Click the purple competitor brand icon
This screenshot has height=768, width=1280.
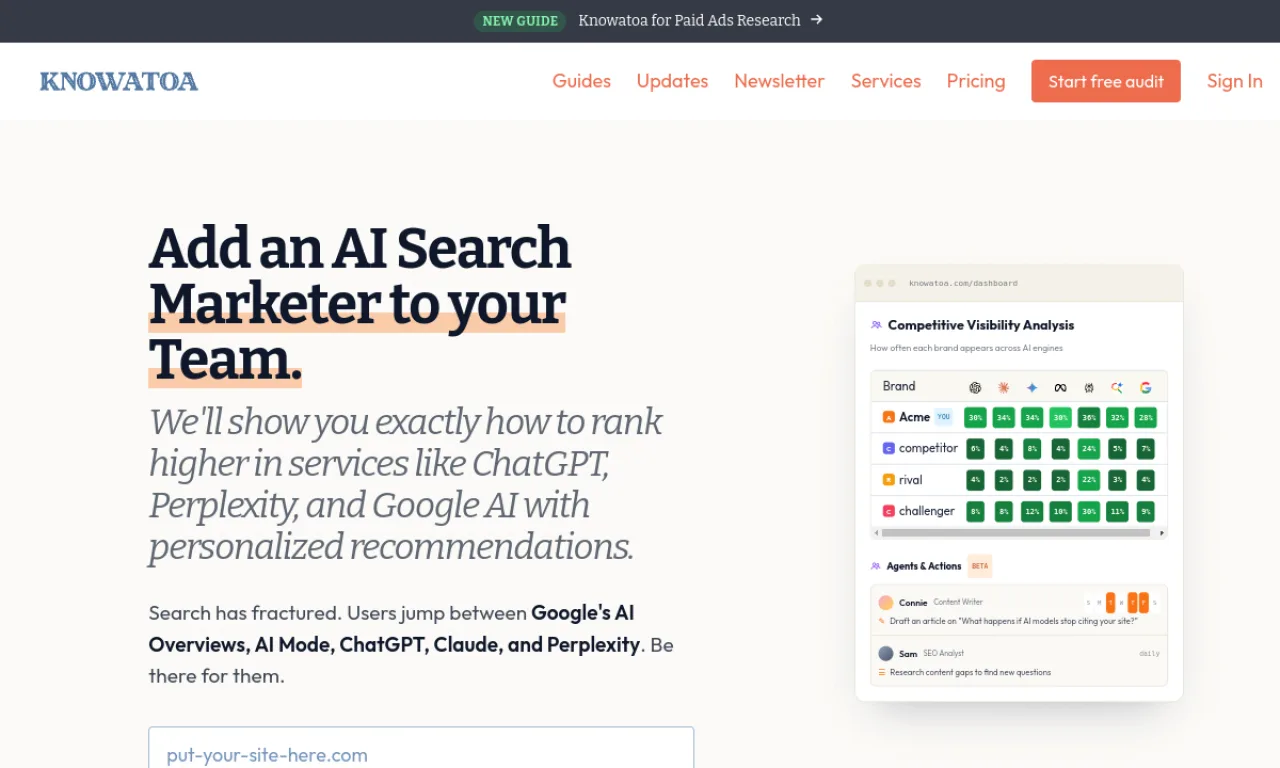click(x=889, y=449)
